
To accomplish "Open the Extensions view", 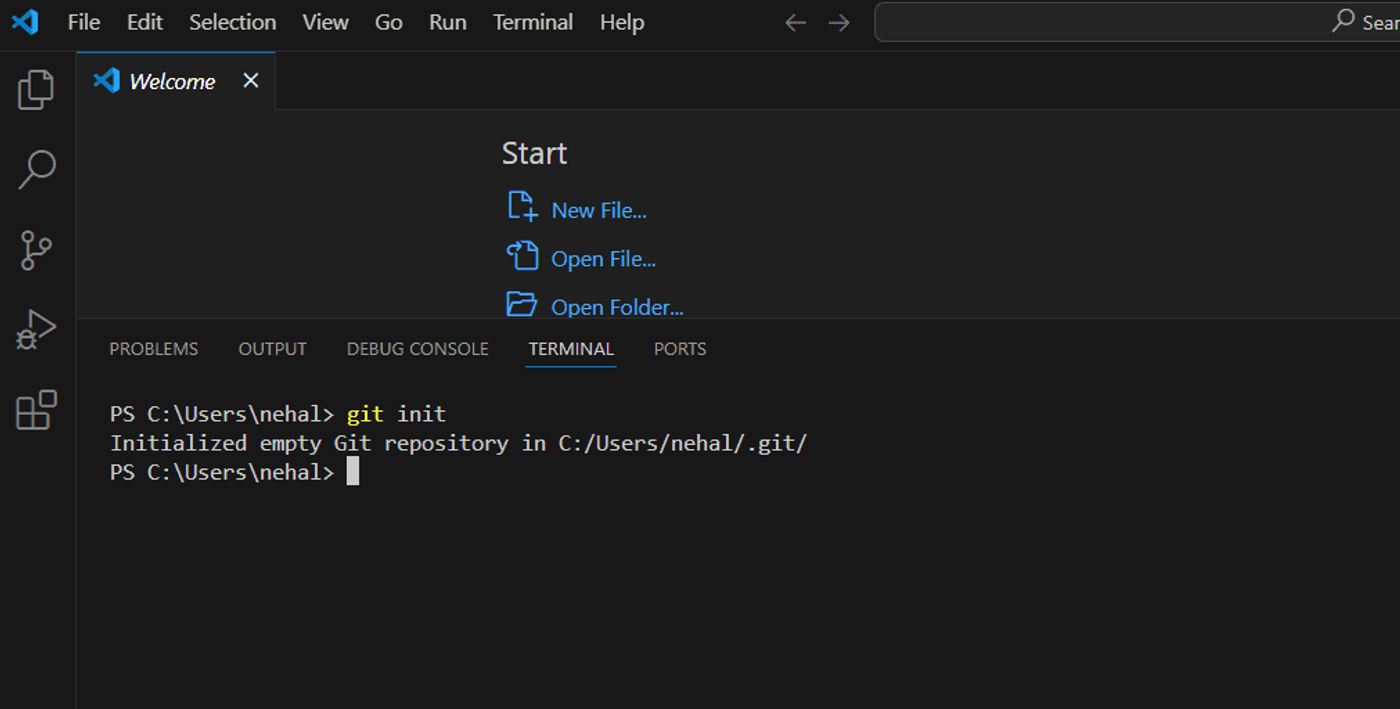I will coord(36,410).
